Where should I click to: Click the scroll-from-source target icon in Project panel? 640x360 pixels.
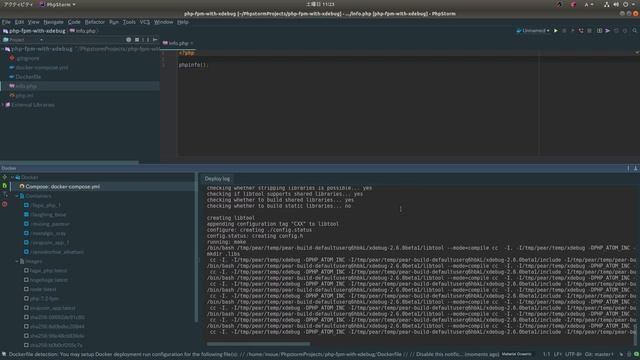click(129, 40)
